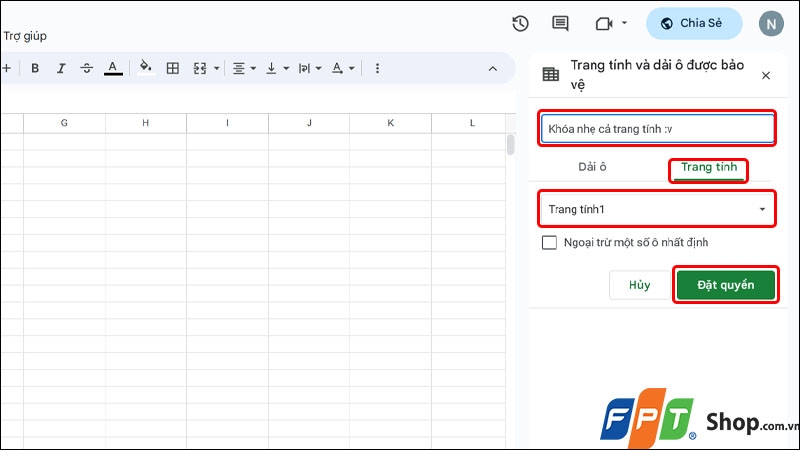800x450 pixels.
Task: Close the protected sheets side panel
Action: tap(766, 76)
